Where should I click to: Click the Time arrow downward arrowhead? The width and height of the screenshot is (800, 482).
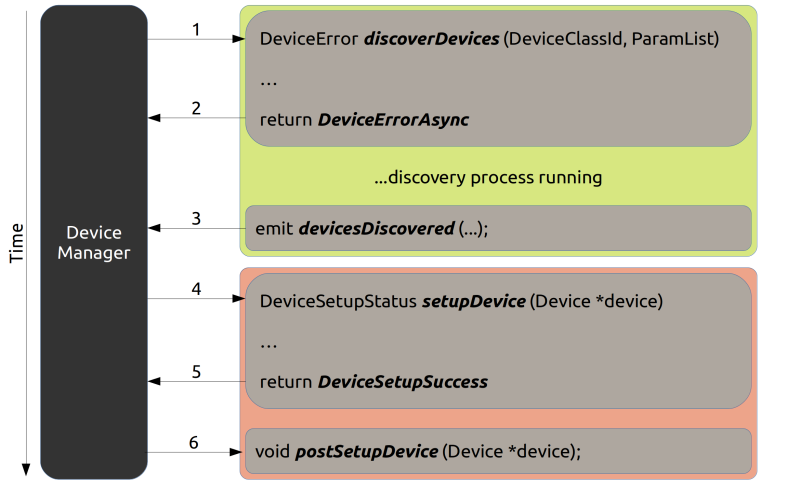(x=26, y=469)
